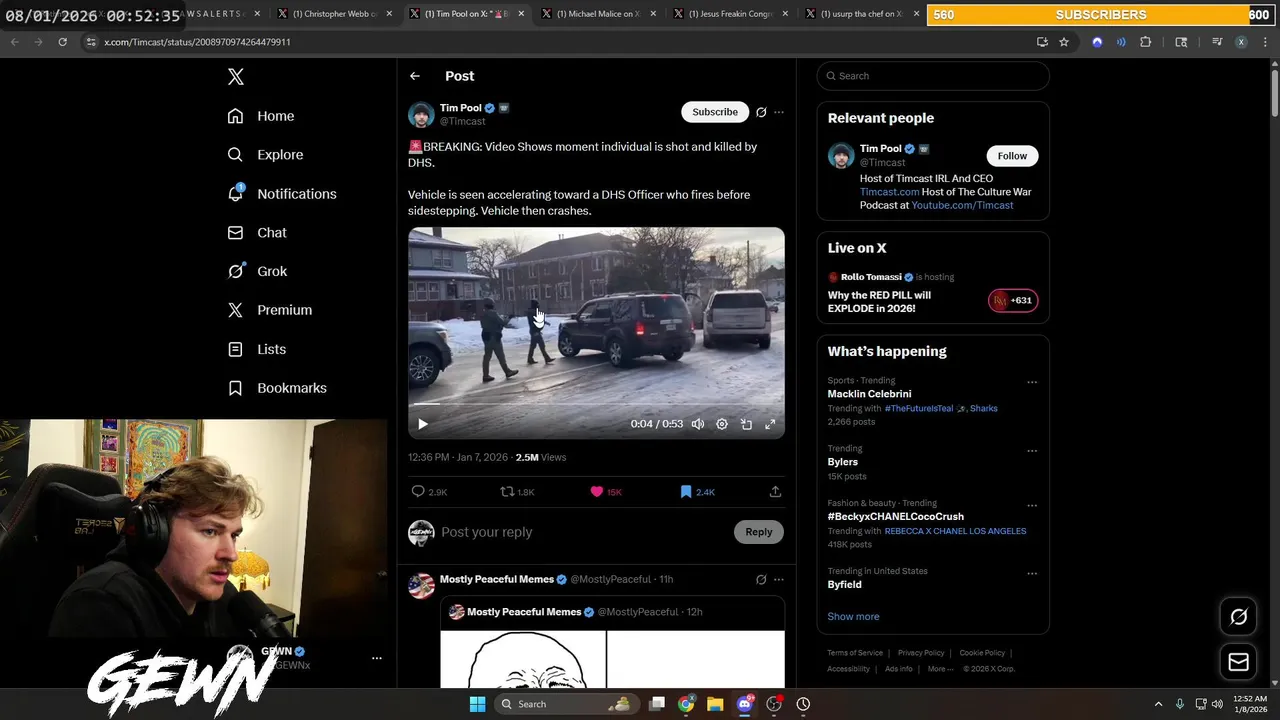This screenshot has height=720, width=1280.
Task: Open the Timcast.com link
Action: [x=889, y=192]
